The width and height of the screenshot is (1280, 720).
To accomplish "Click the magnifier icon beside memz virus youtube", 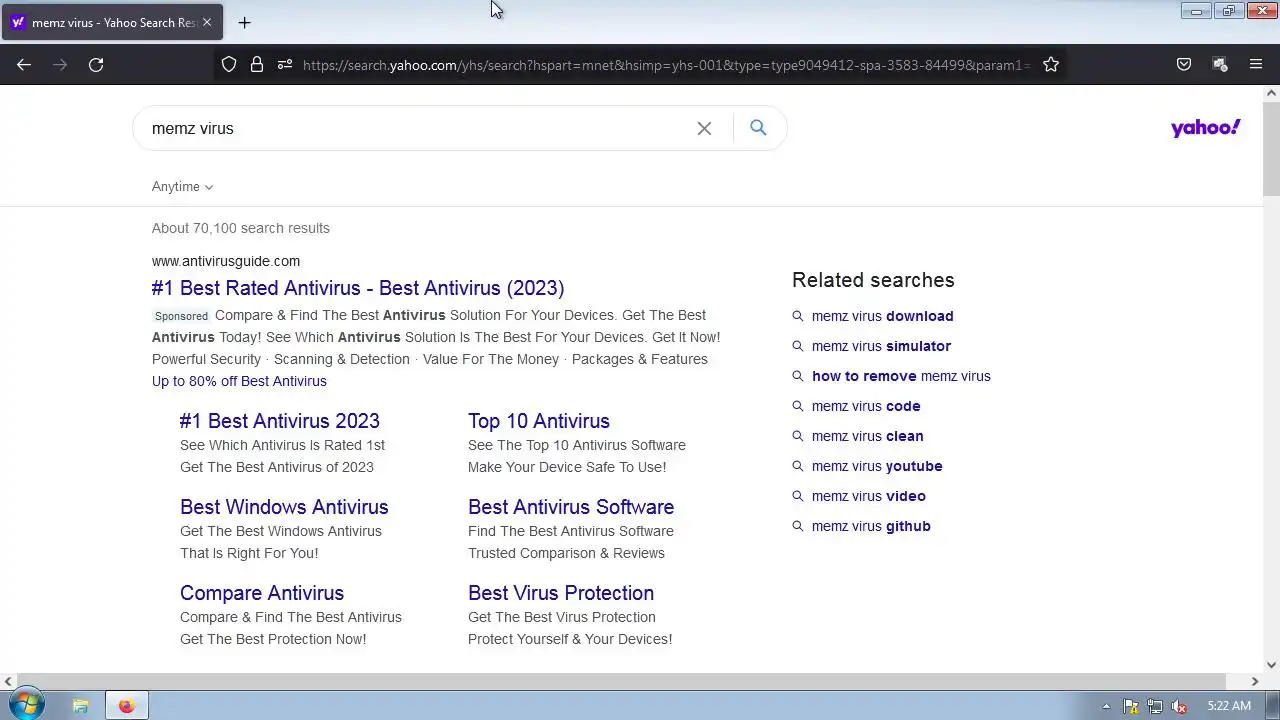I will (798, 466).
